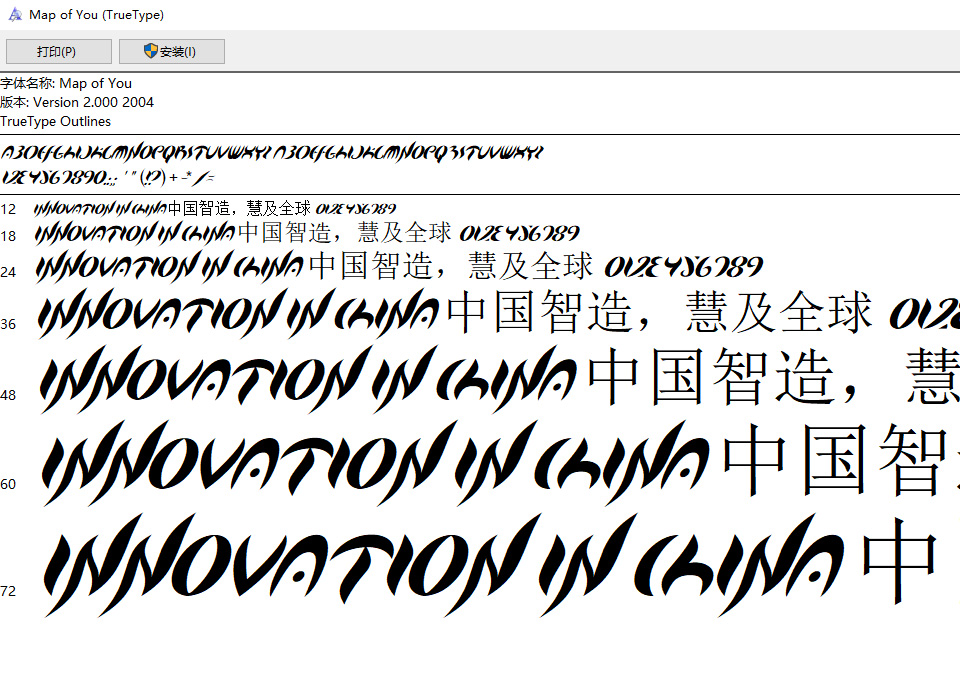960x700 pixels.
Task: Click the 安装(I) install button
Action: [x=171, y=51]
